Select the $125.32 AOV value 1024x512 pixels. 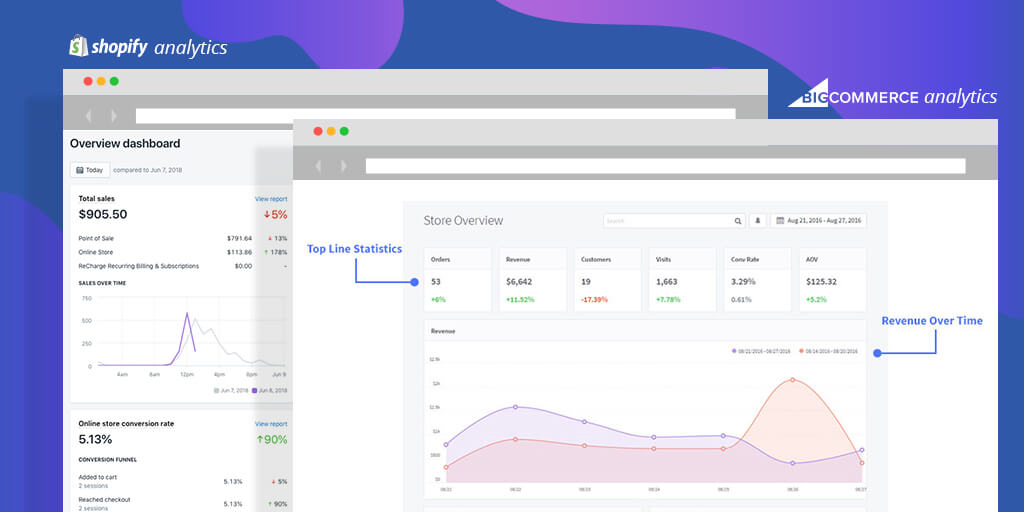tap(822, 282)
